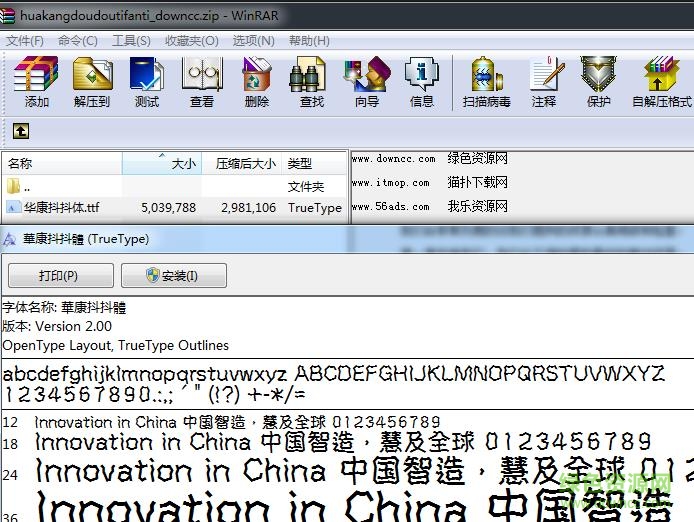Image resolution: width=694 pixels, height=522 pixels.
Task: Sort by Type (类型) column header
Action: (x=314, y=163)
